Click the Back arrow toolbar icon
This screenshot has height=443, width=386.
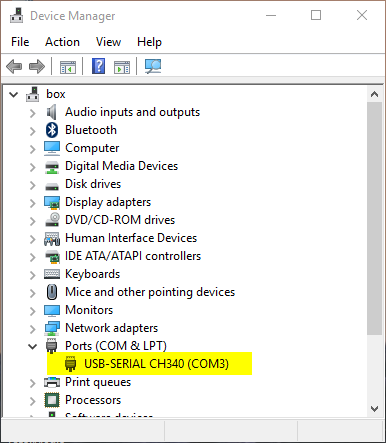tap(14, 66)
